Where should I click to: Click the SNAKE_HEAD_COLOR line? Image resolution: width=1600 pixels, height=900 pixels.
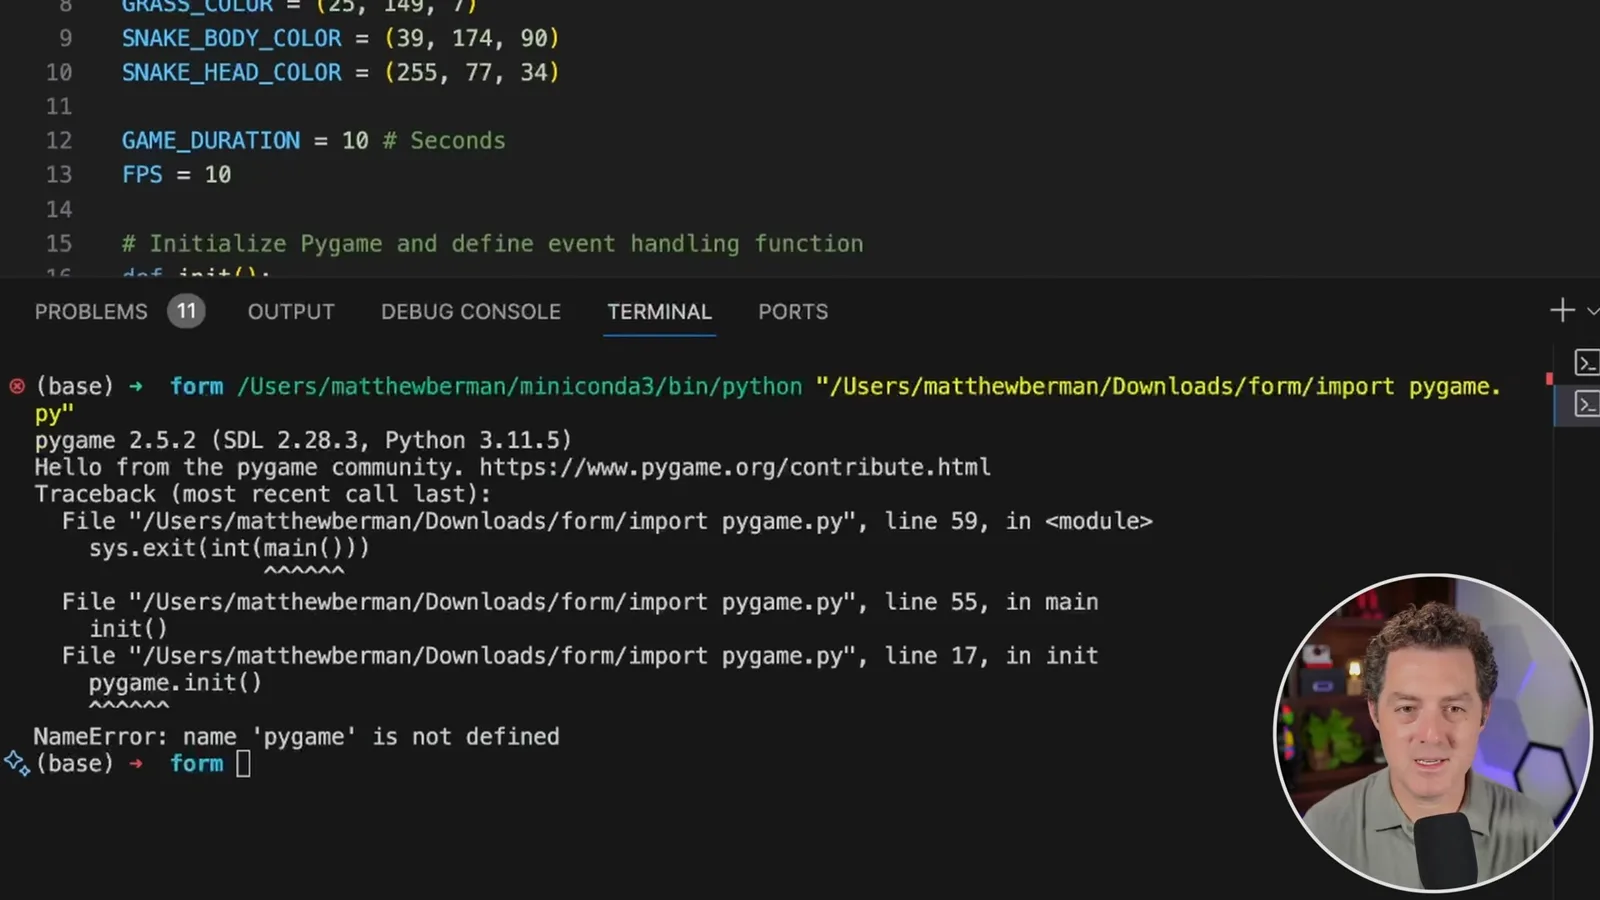(x=340, y=72)
